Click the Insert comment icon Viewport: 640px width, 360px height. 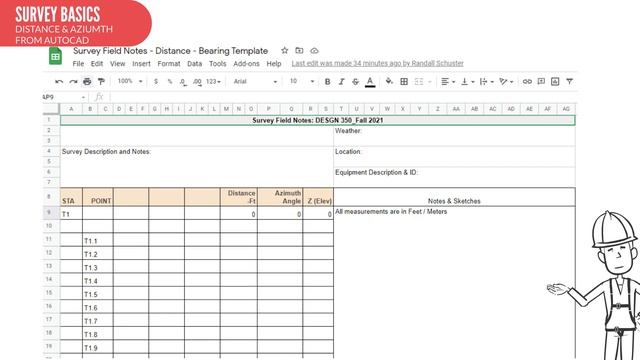click(x=541, y=82)
